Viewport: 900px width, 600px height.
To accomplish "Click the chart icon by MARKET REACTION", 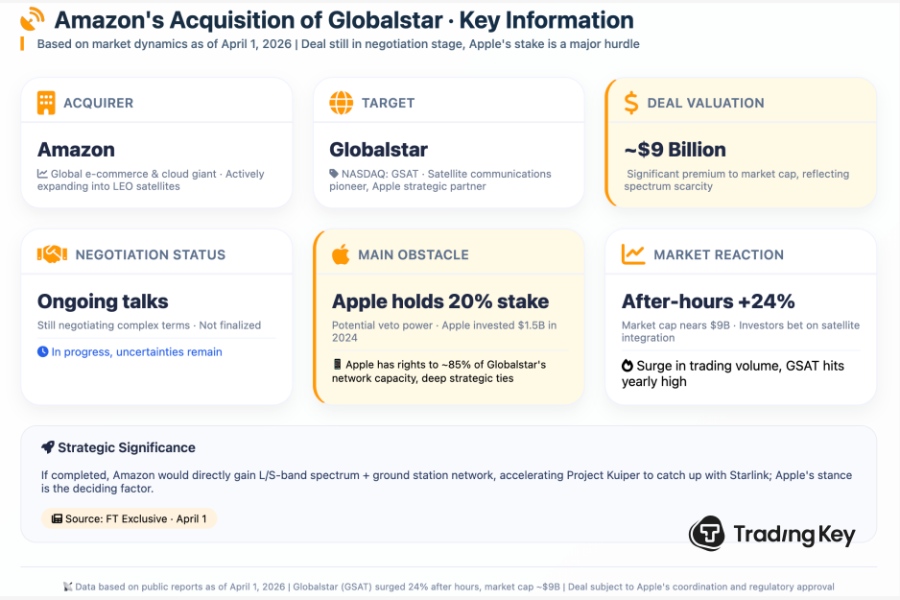I will point(633,254).
